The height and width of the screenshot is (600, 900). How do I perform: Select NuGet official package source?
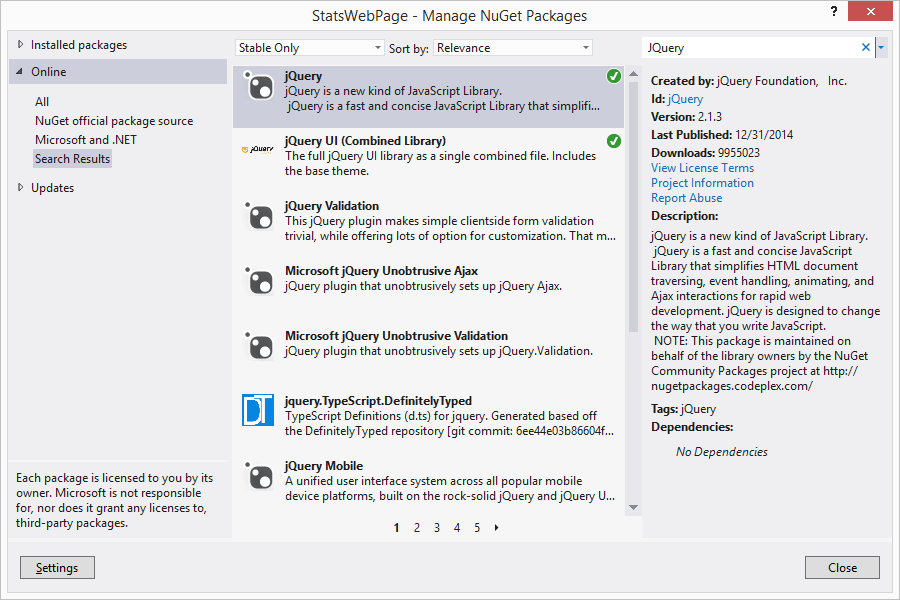pos(114,121)
